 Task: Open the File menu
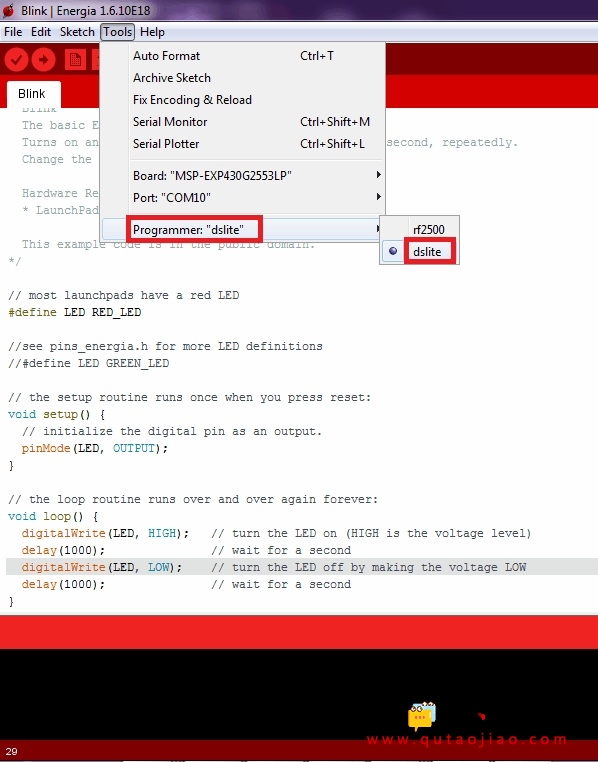[x=13, y=32]
